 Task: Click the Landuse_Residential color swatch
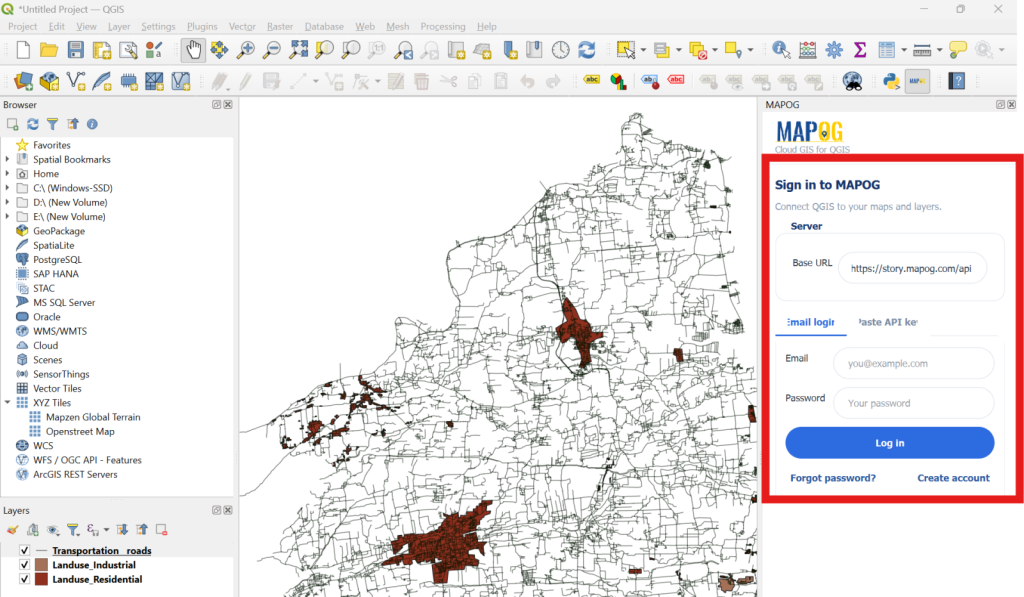(x=41, y=579)
